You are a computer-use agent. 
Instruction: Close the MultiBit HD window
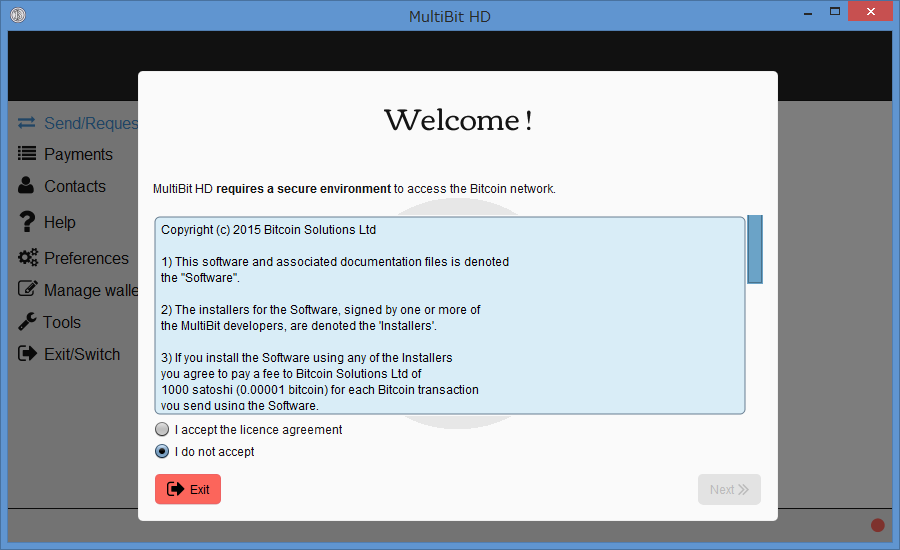coord(870,12)
